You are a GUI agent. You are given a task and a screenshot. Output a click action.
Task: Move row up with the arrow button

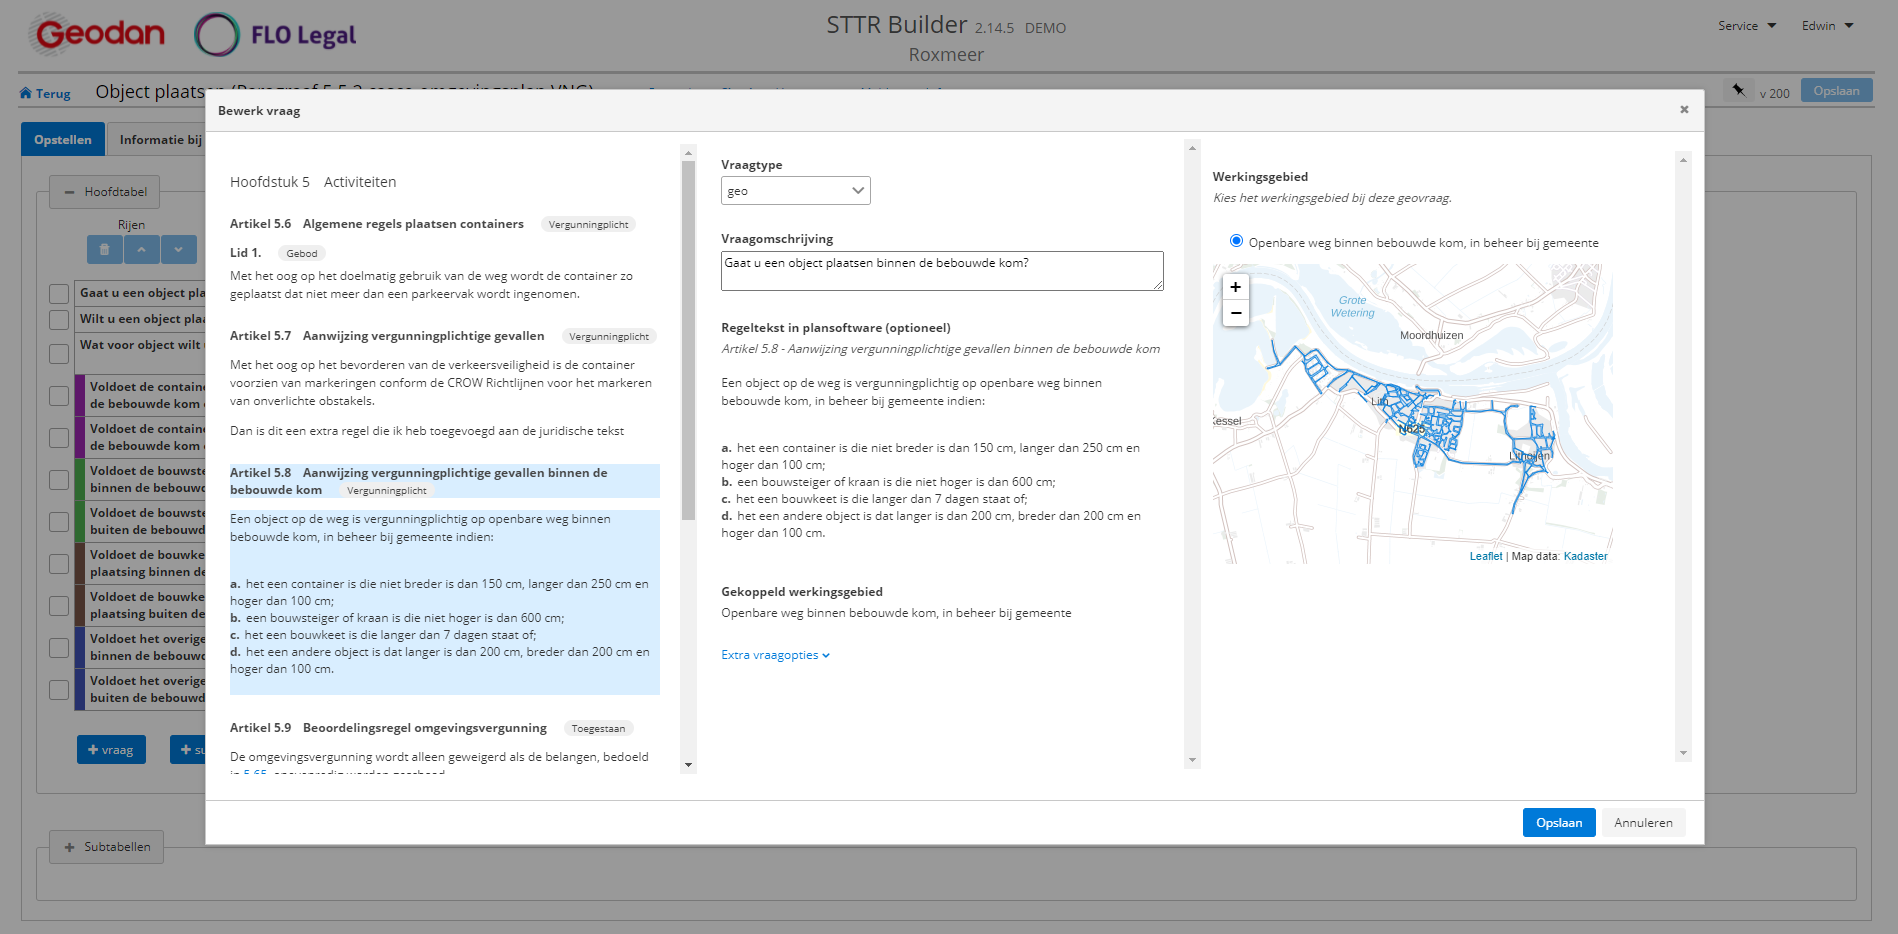coord(142,250)
